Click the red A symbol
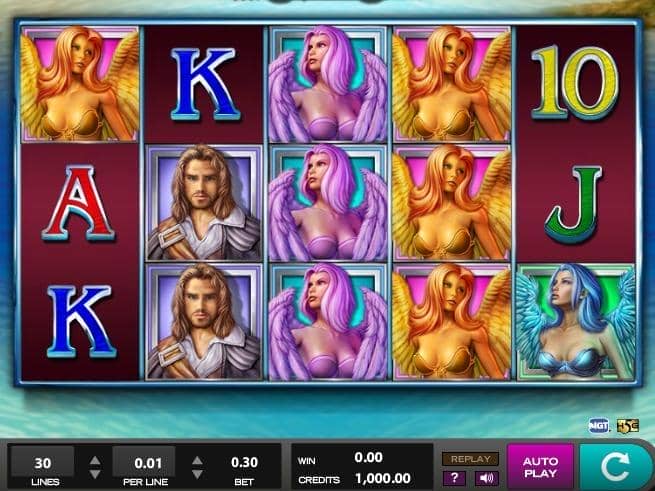The width and height of the screenshot is (655, 491). point(78,203)
